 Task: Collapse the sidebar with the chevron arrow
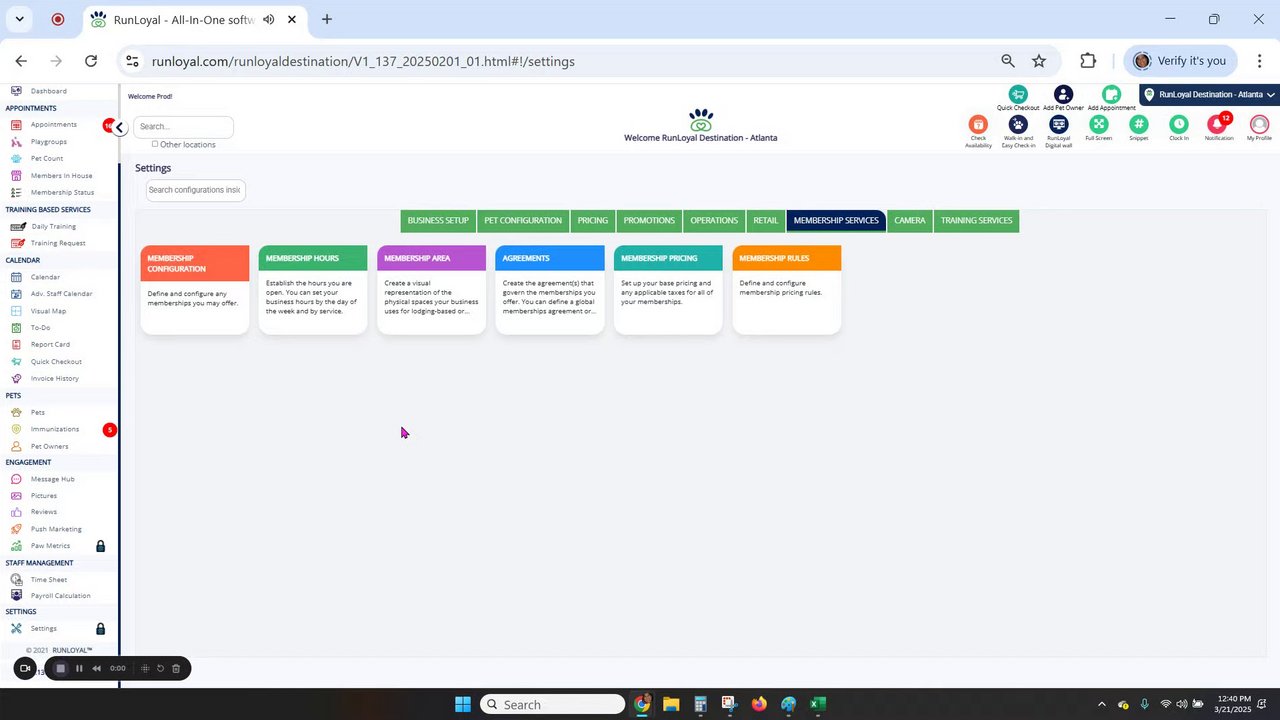point(119,127)
